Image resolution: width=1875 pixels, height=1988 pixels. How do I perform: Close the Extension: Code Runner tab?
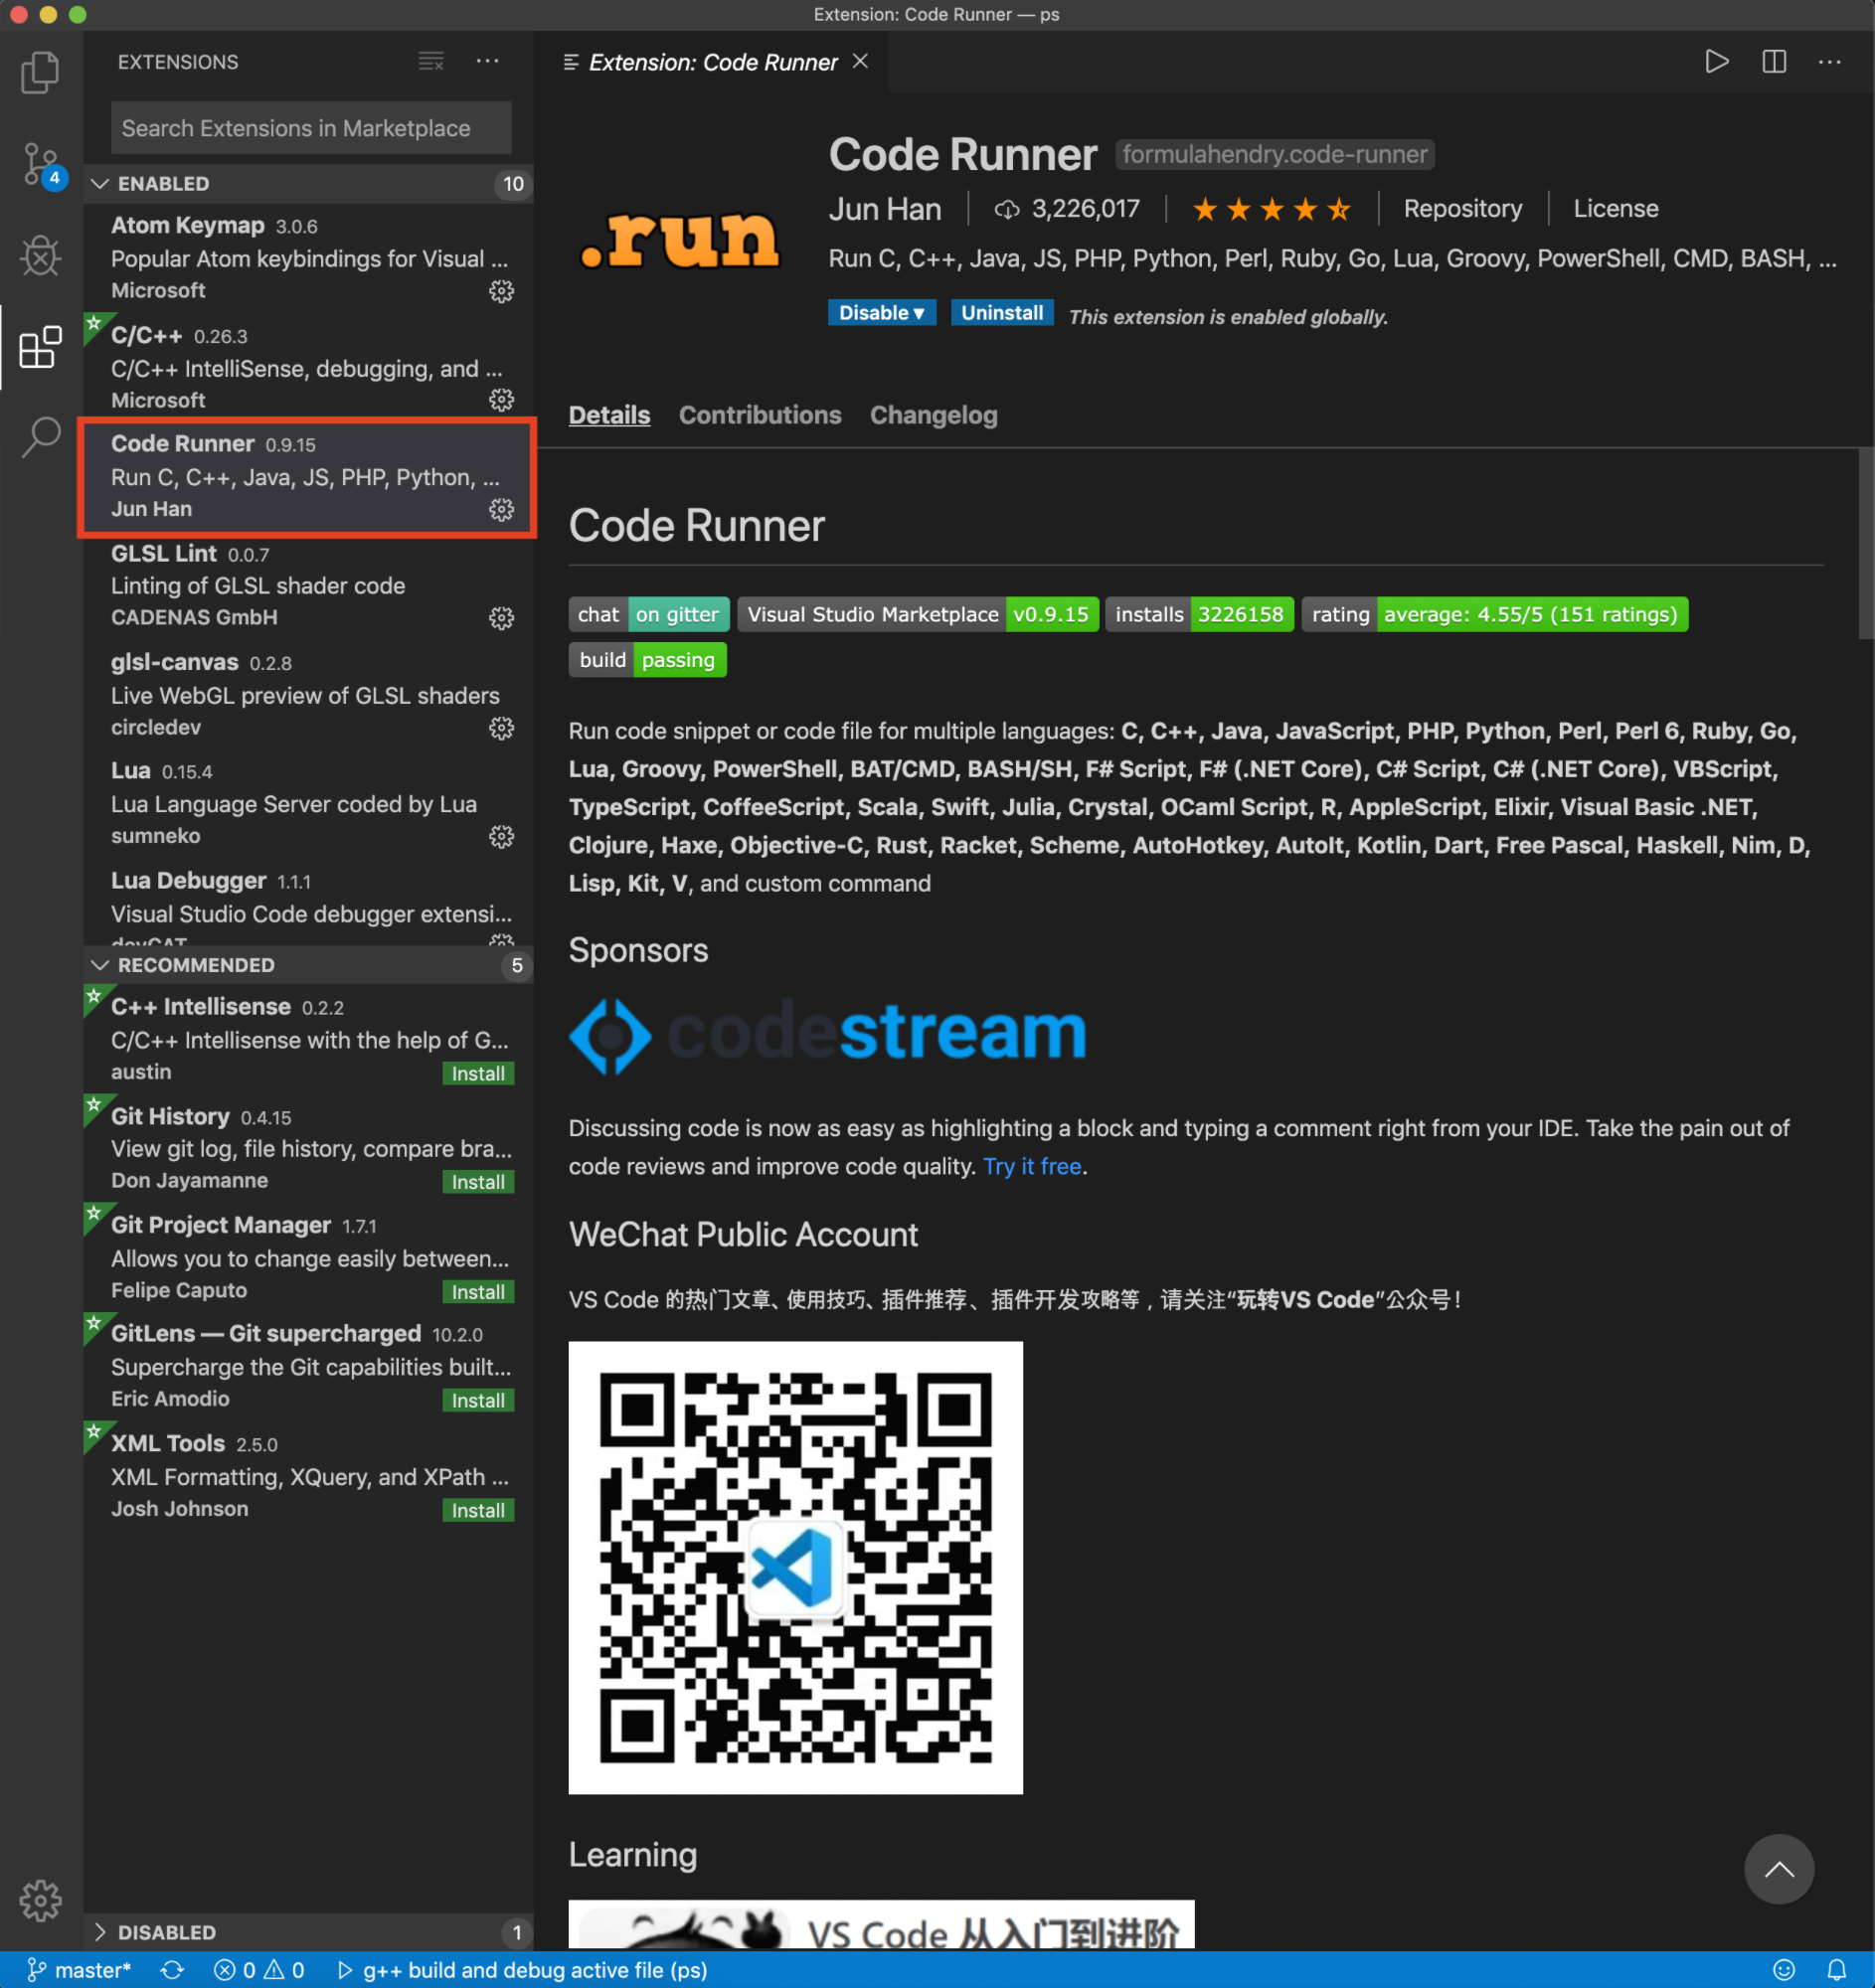click(860, 62)
